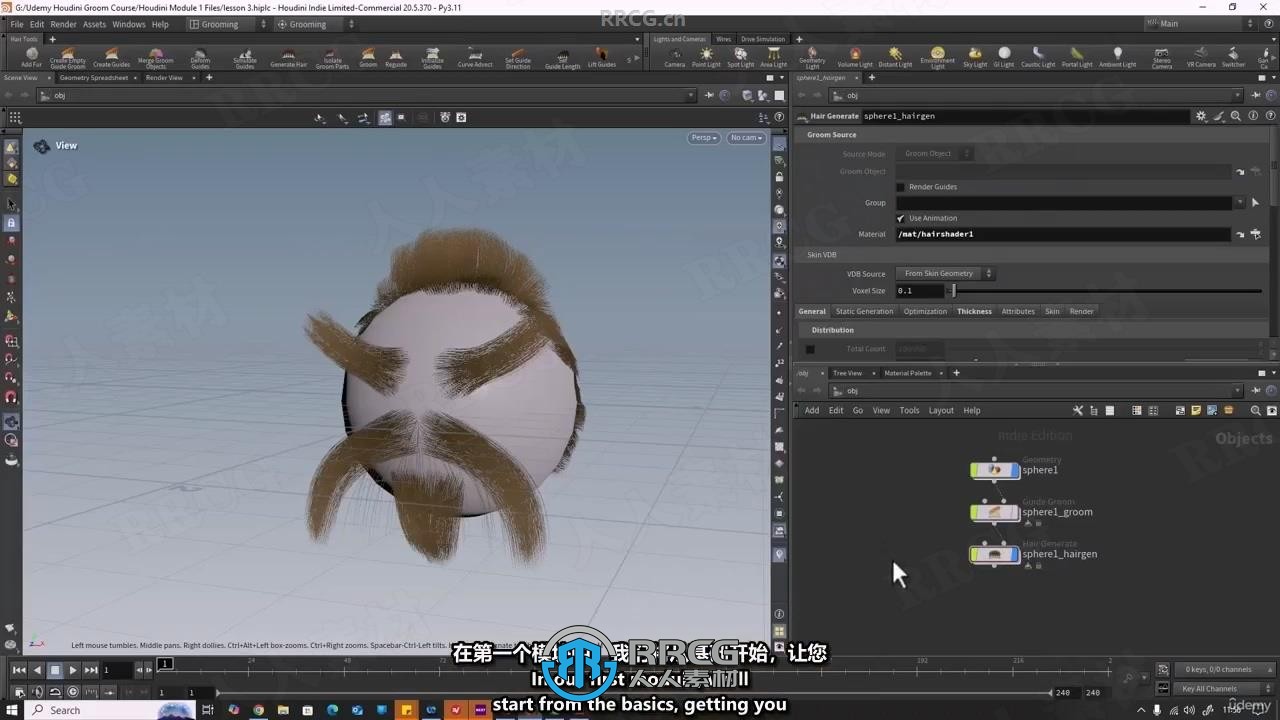Image resolution: width=1280 pixels, height=720 pixels.
Task: Toggle display flag on sphere1_groom node
Action: [x=1017, y=512]
